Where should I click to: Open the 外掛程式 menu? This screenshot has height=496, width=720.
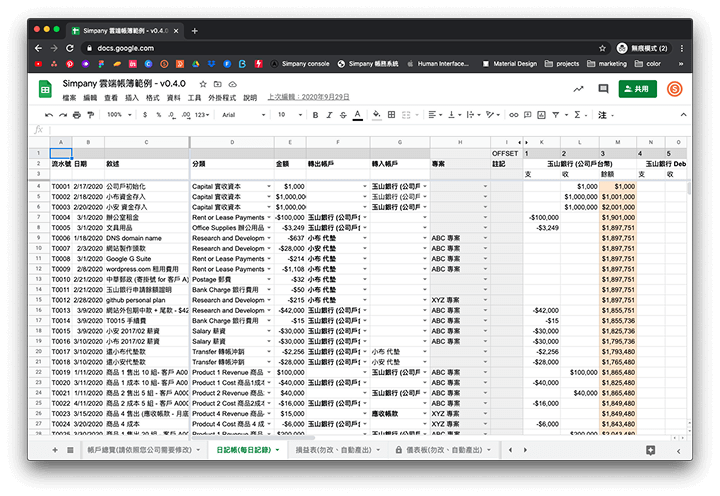point(222,98)
